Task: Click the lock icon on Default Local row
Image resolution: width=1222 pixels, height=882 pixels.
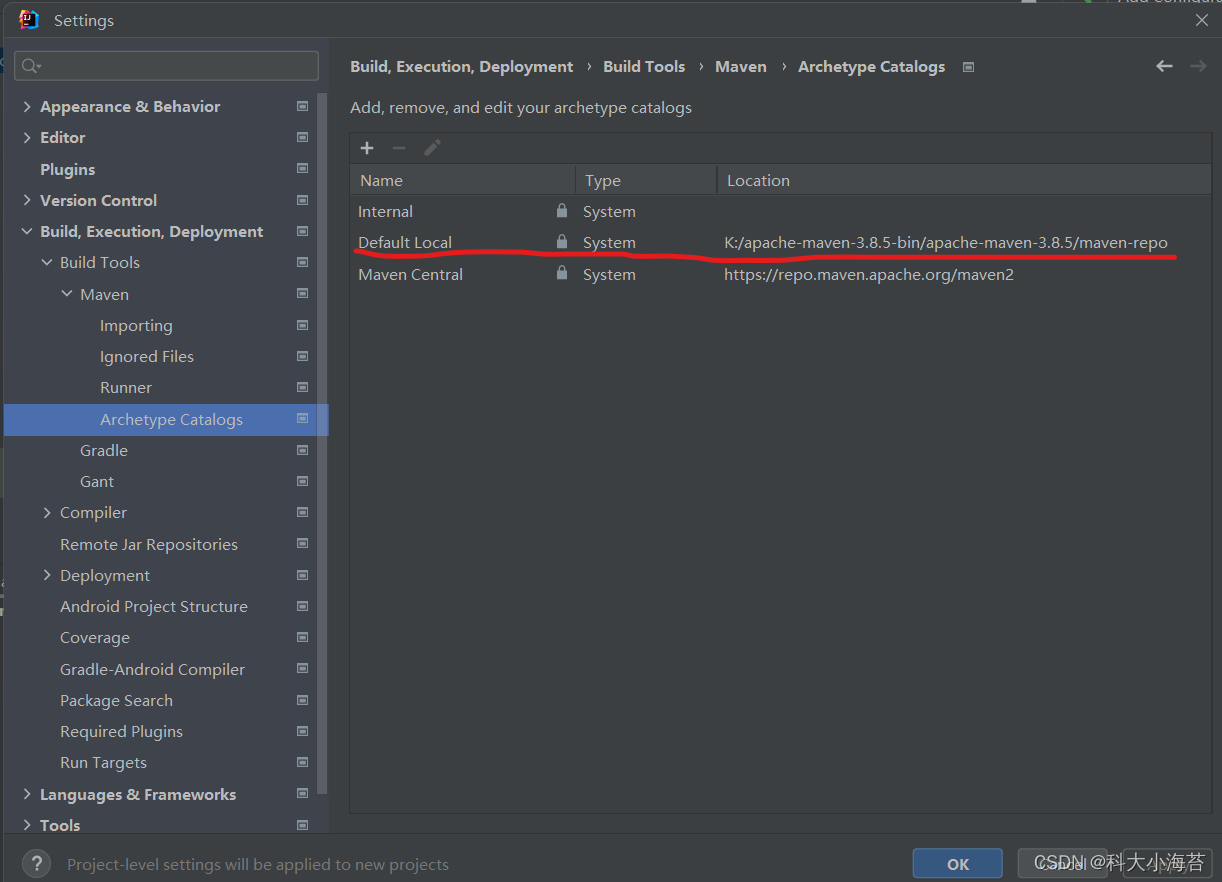Action: click(562, 242)
